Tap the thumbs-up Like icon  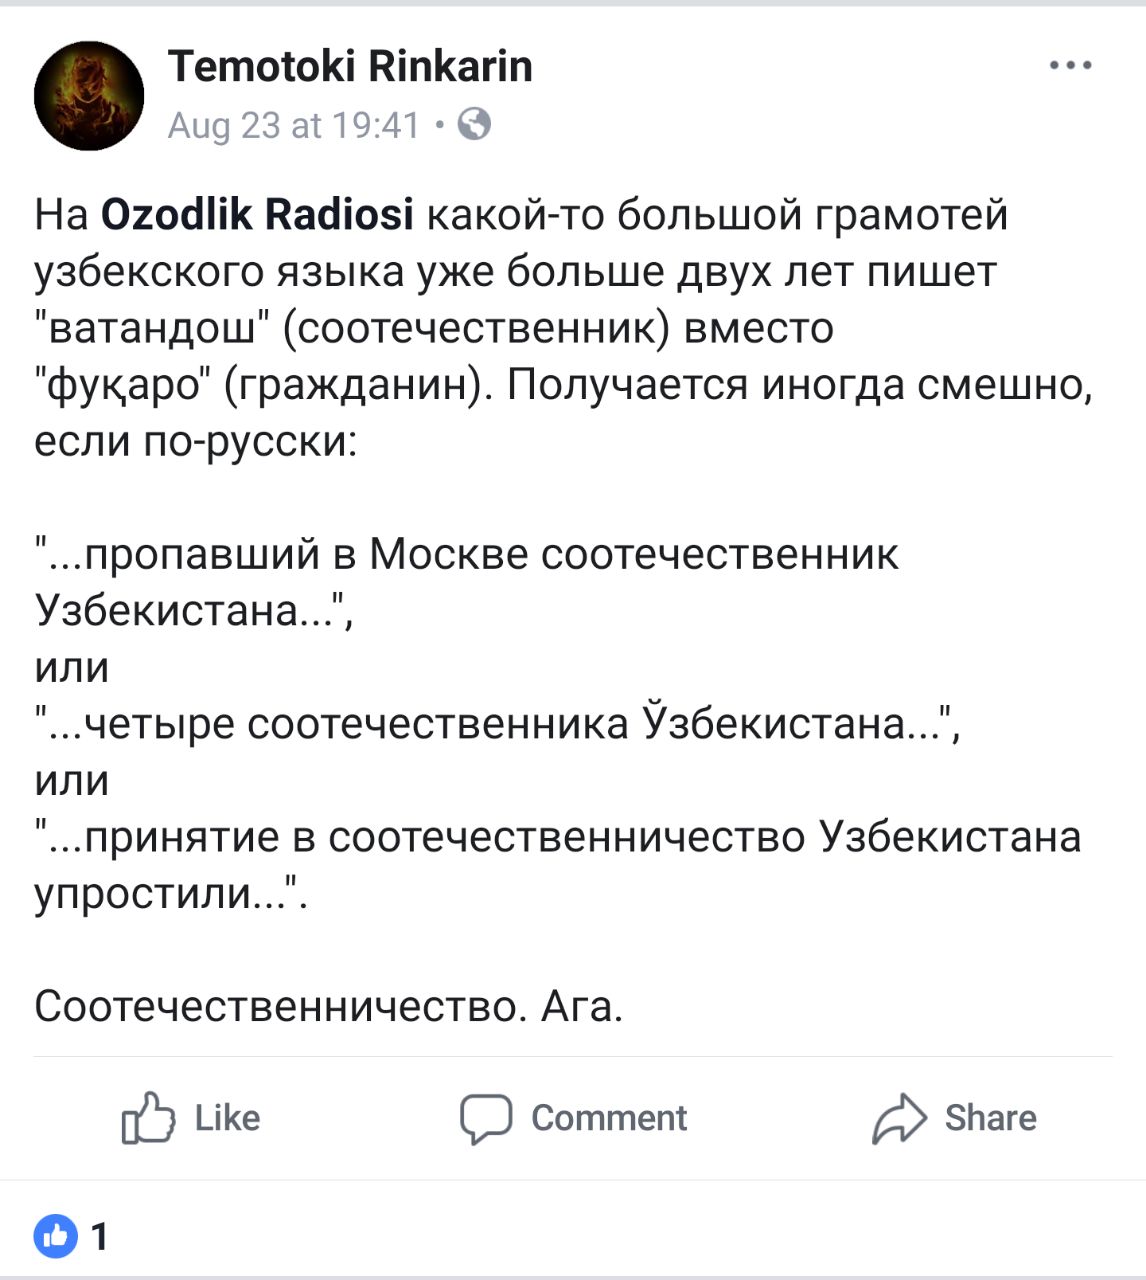coord(147,1118)
